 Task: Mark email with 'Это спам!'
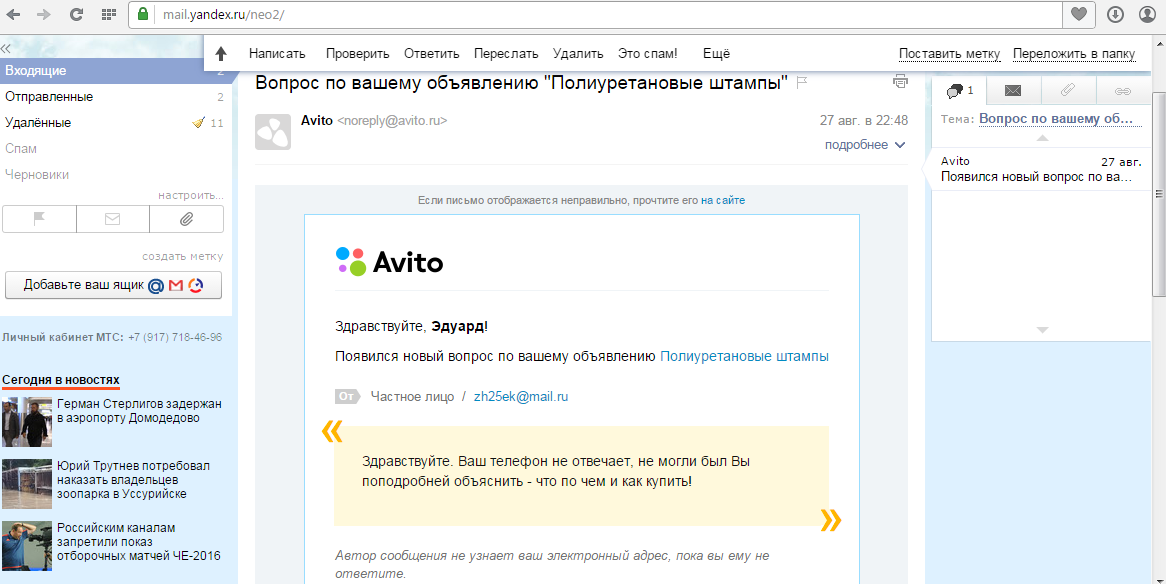(648, 54)
